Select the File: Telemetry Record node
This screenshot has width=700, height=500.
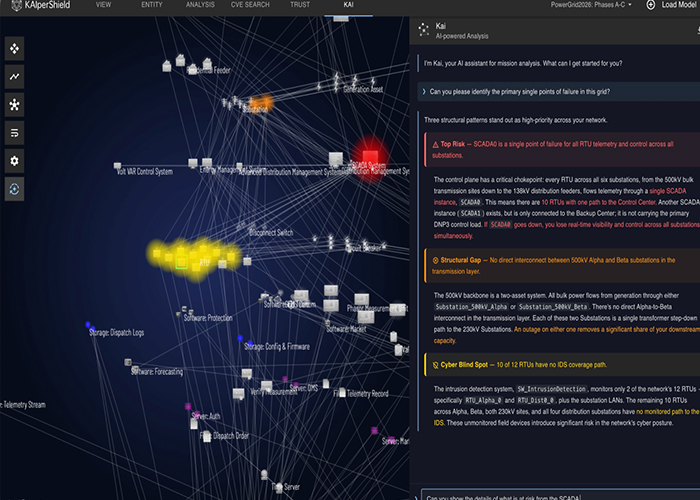click(342, 392)
